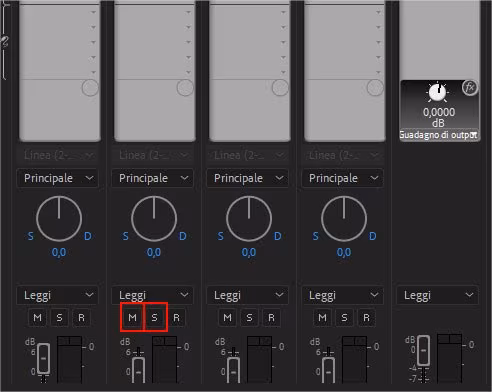
Task: Click the master track's volume fader handle
Action: 423,350
